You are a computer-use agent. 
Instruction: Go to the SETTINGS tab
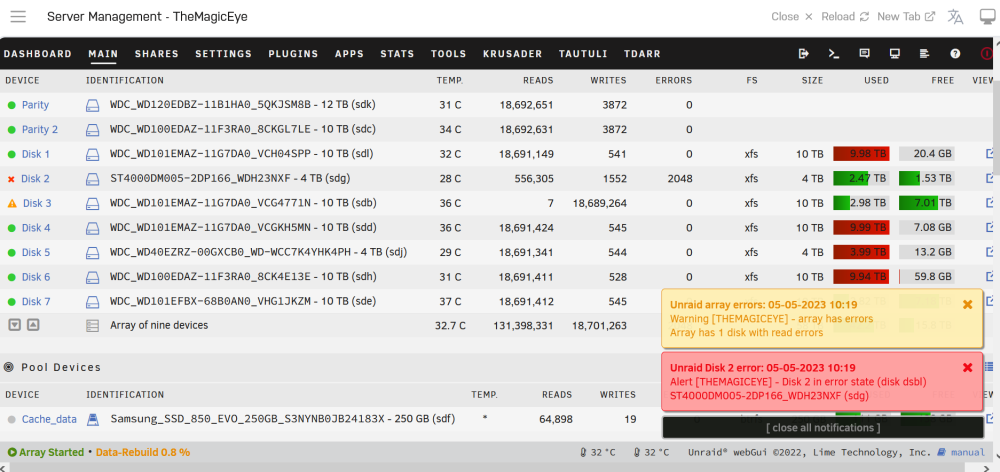223,54
